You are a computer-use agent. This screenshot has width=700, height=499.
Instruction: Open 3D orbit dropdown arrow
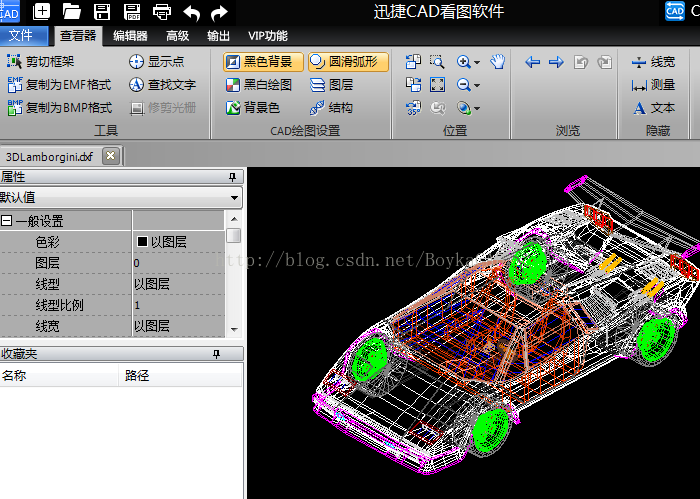(x=477, y=109)
